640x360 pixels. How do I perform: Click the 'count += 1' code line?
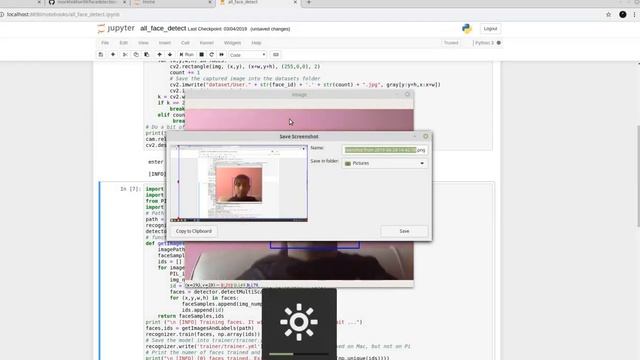point(185,72)
